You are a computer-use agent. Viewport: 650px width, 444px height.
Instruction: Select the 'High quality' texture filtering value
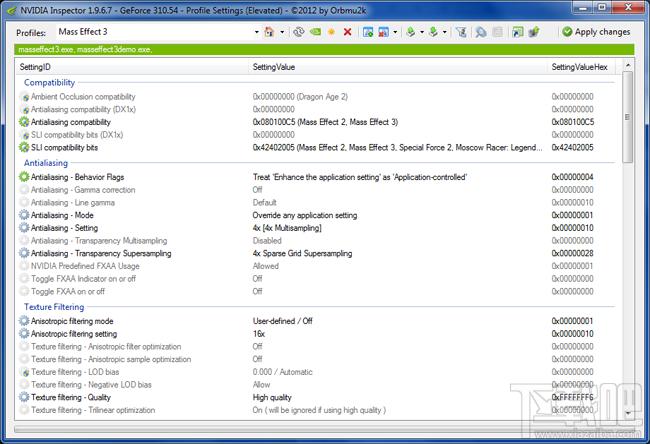tap(272, 397)
